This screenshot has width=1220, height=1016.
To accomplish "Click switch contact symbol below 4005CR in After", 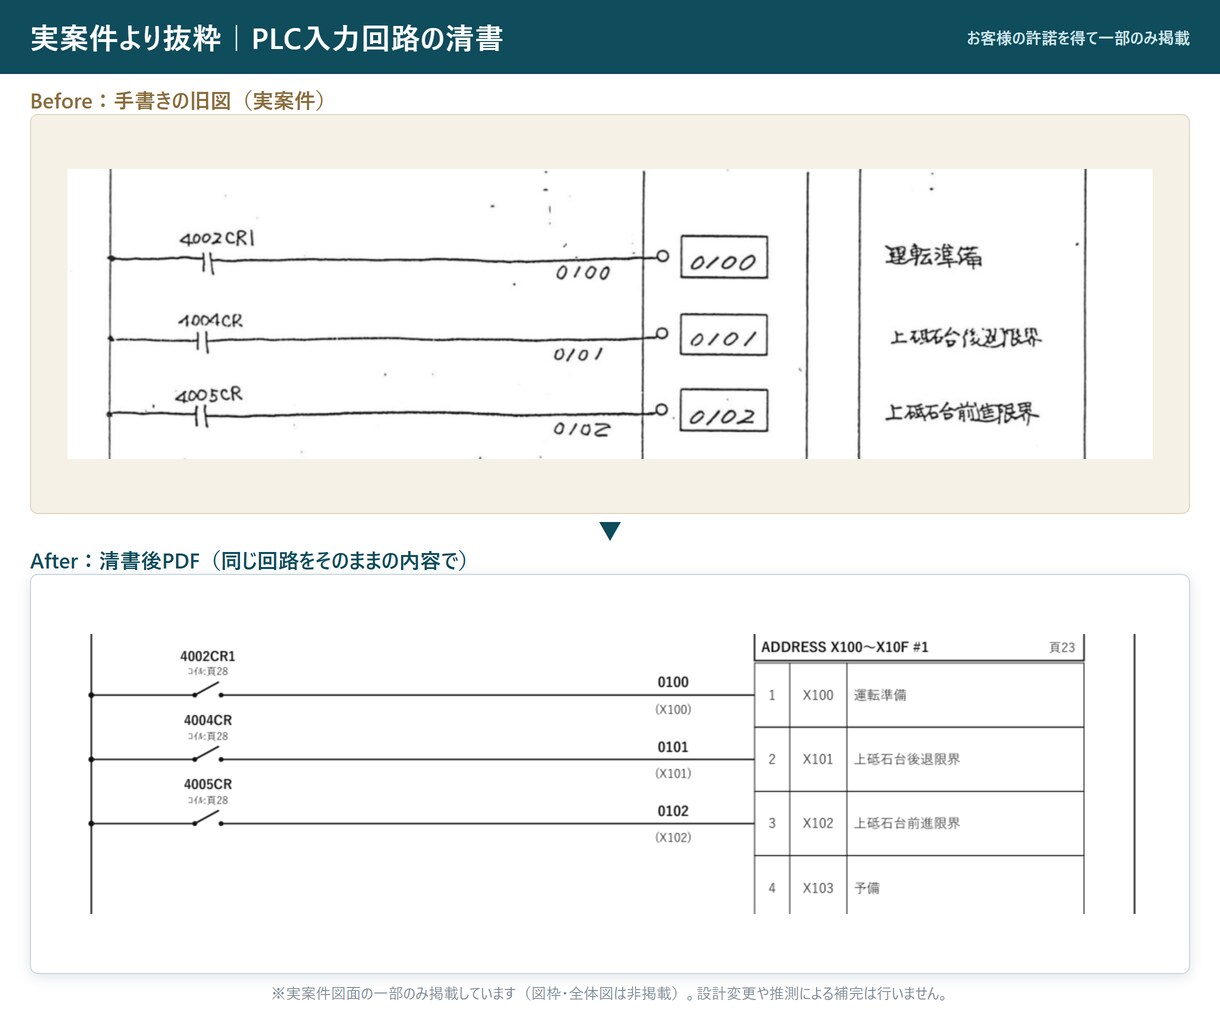I will coord(207,819).
